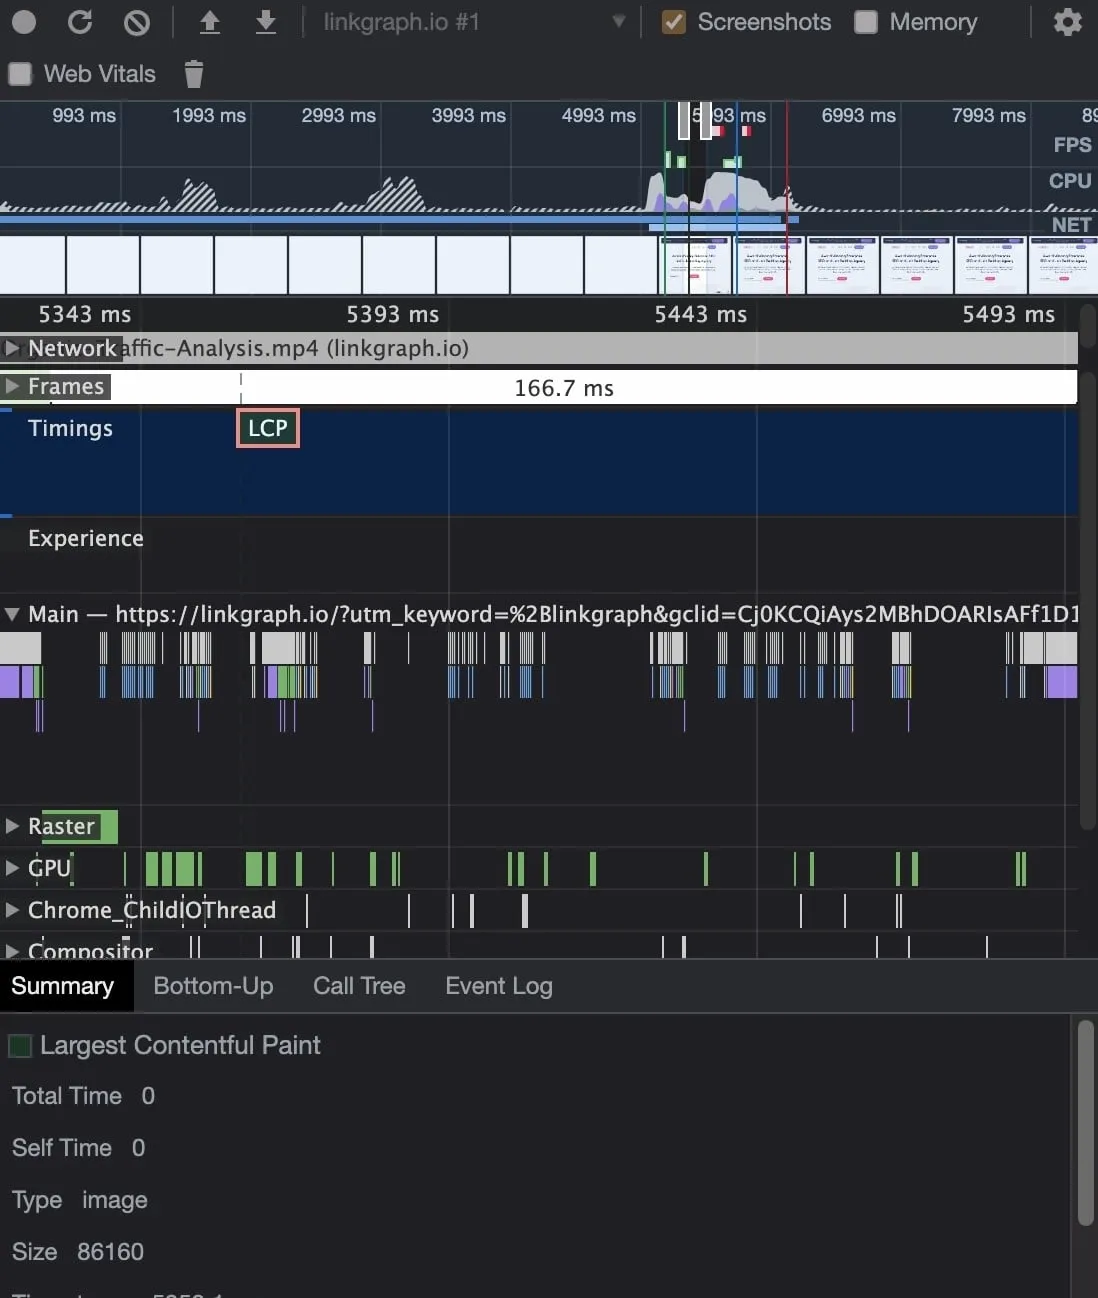This screenshot has width=1098, height=1298.
Task: Expand the Network track
Action: tap(12, 348)
